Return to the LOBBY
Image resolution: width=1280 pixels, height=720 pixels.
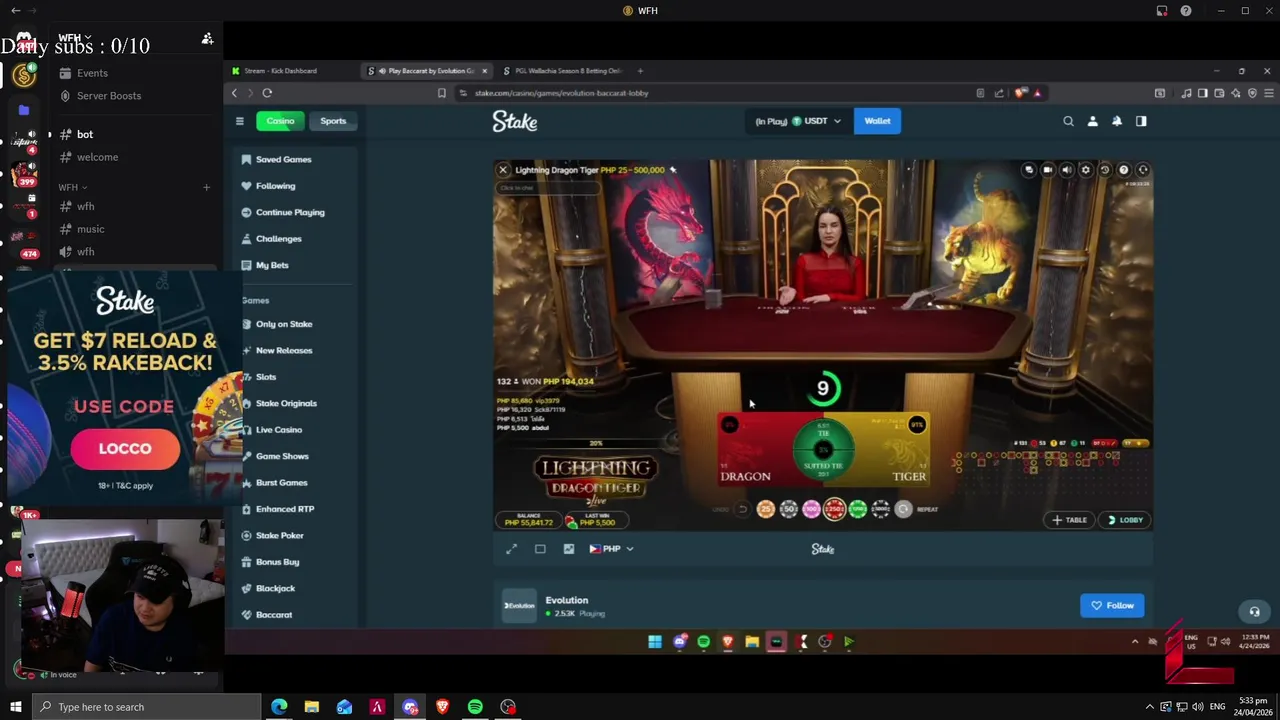[x=1125, y=520]
